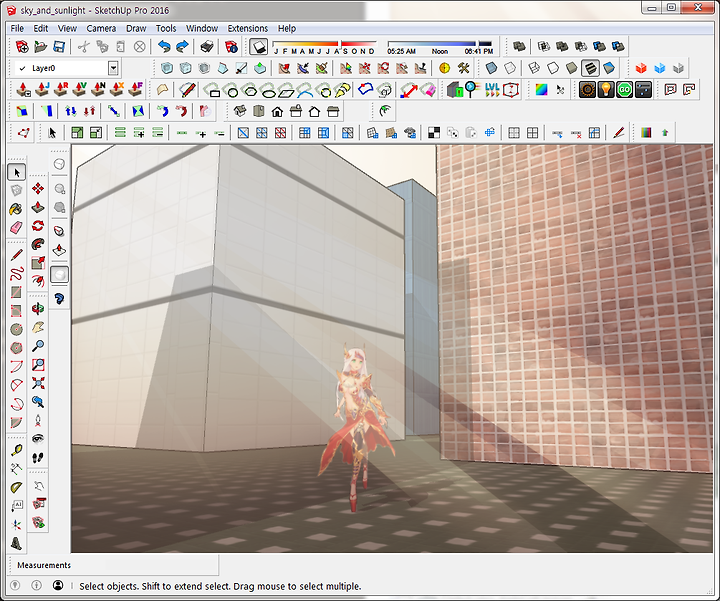
Task: Click the Print icon
Action: pos(207,46)
